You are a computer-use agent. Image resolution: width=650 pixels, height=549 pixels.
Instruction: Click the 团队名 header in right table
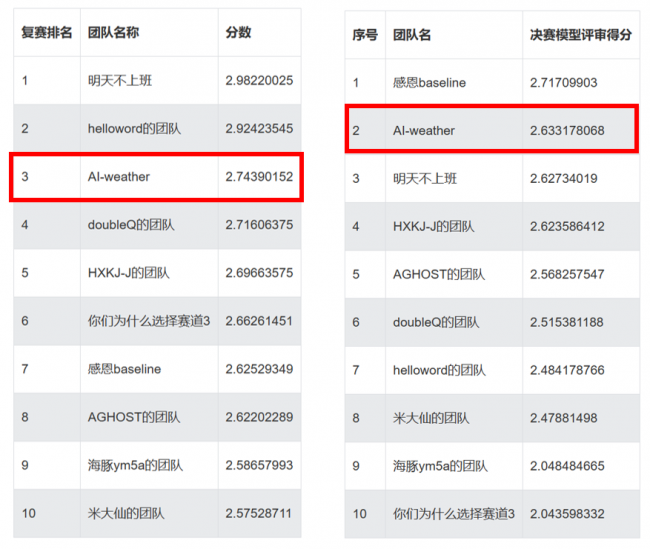(x=412, y=35)
